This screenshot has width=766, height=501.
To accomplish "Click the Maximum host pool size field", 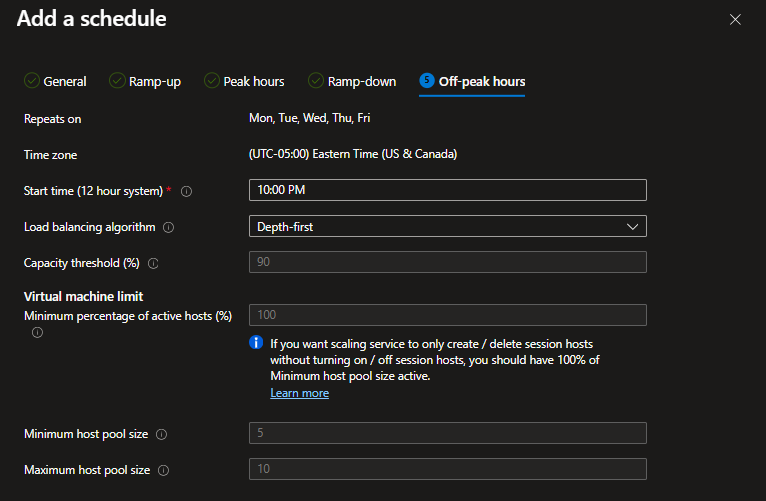I will [x=447, y=469].
